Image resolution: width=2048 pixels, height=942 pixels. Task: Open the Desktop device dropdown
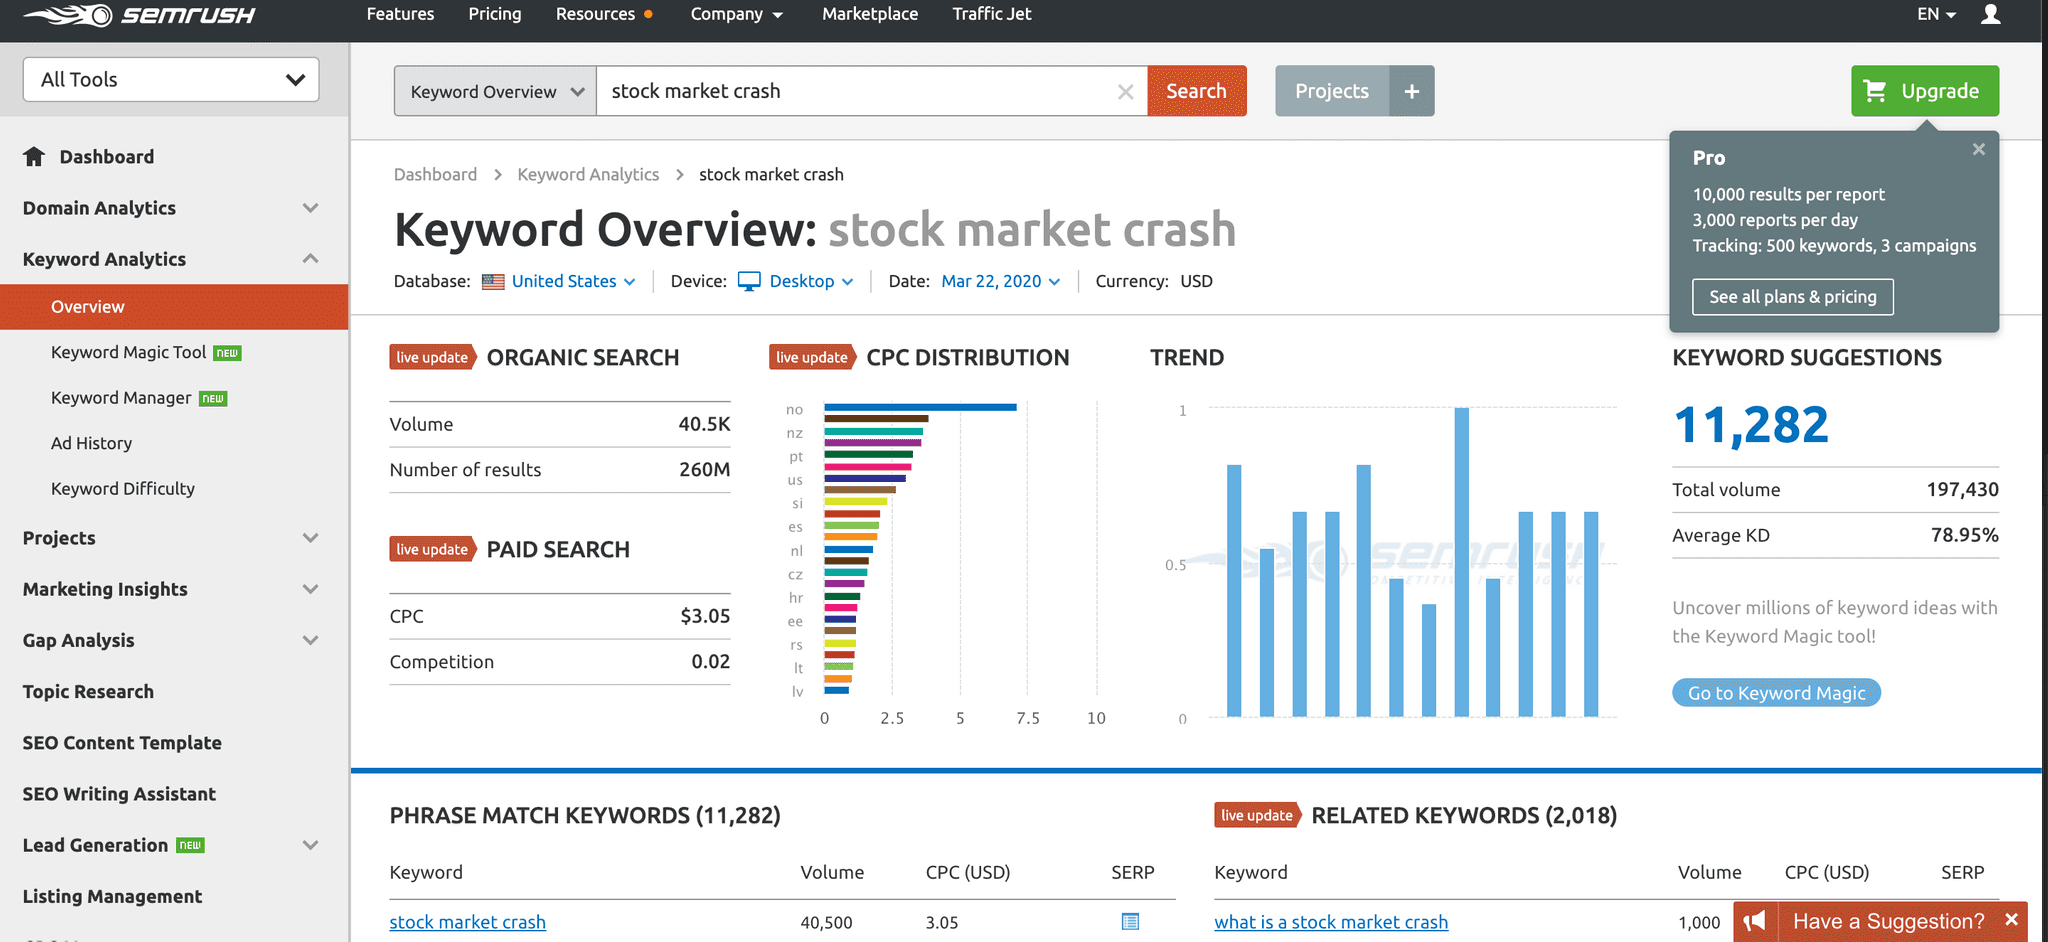[x=811, y=282]
